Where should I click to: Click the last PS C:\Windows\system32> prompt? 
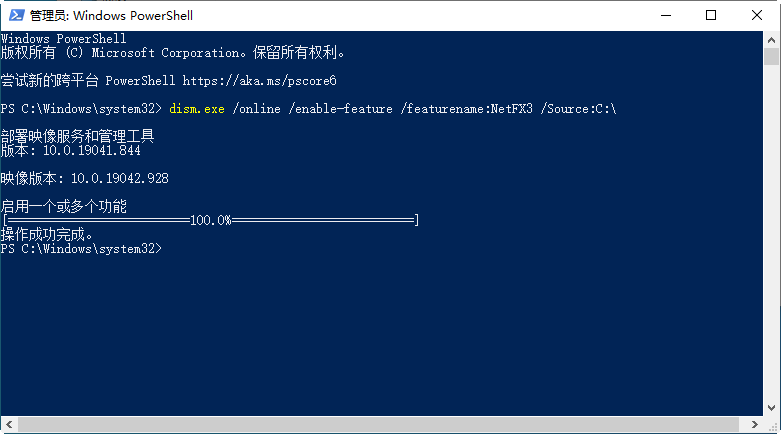[x=81, y=248]
